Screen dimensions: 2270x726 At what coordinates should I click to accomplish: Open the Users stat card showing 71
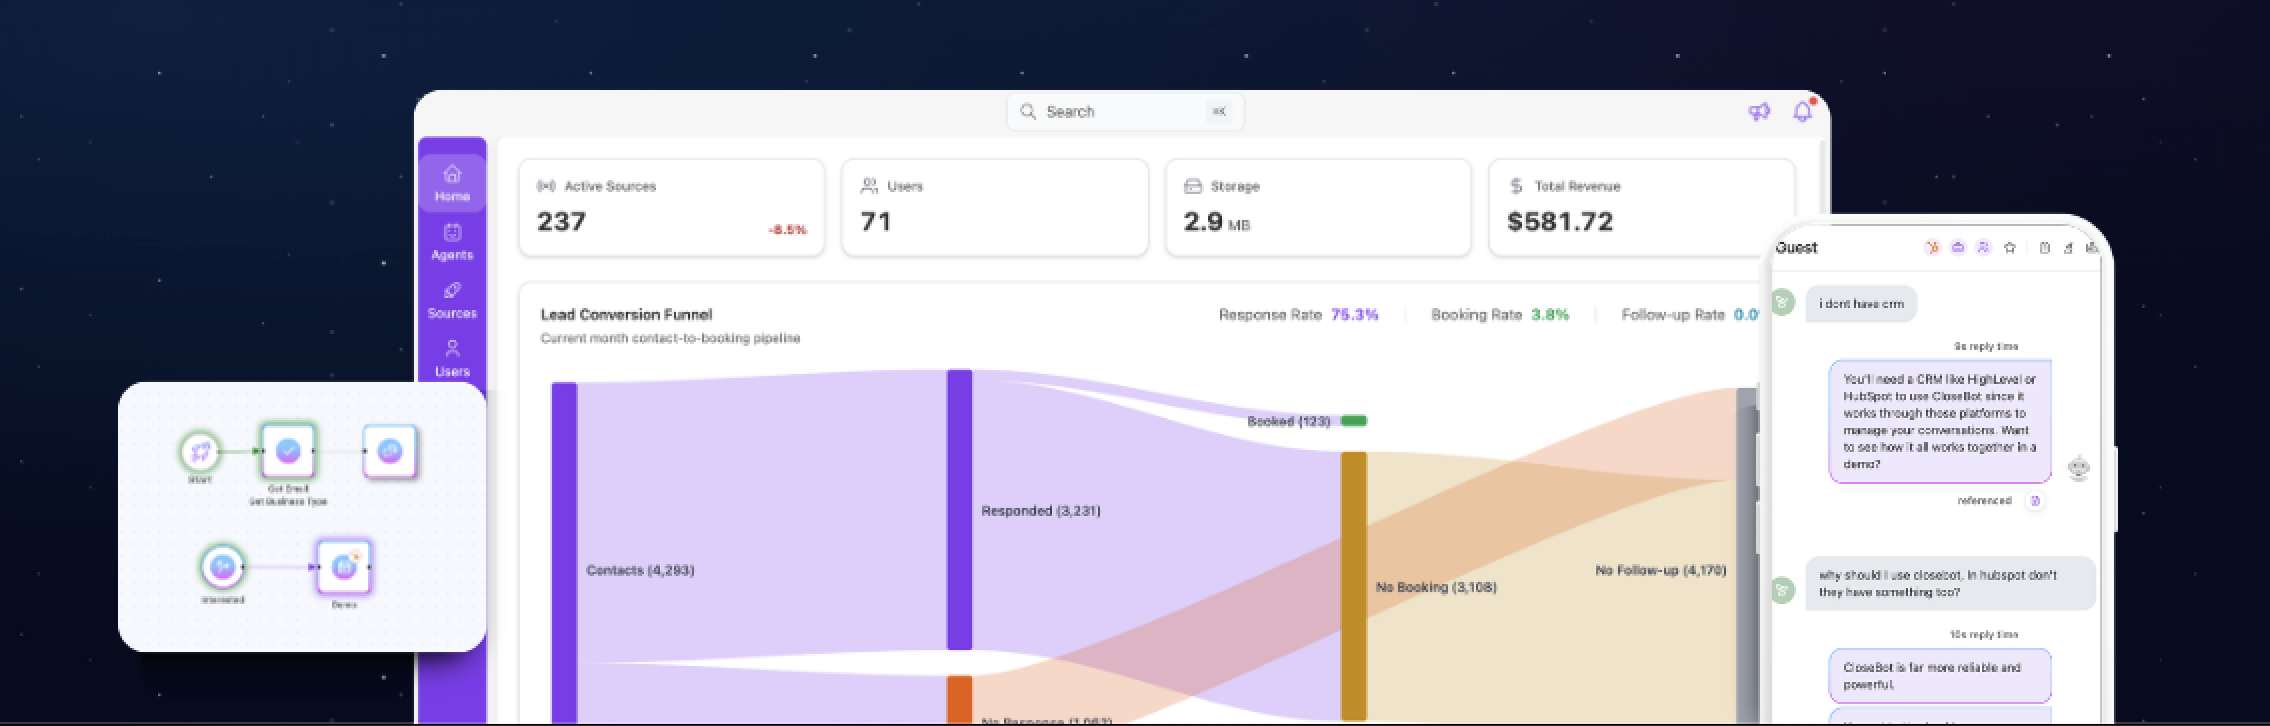(x=995, y=208)
